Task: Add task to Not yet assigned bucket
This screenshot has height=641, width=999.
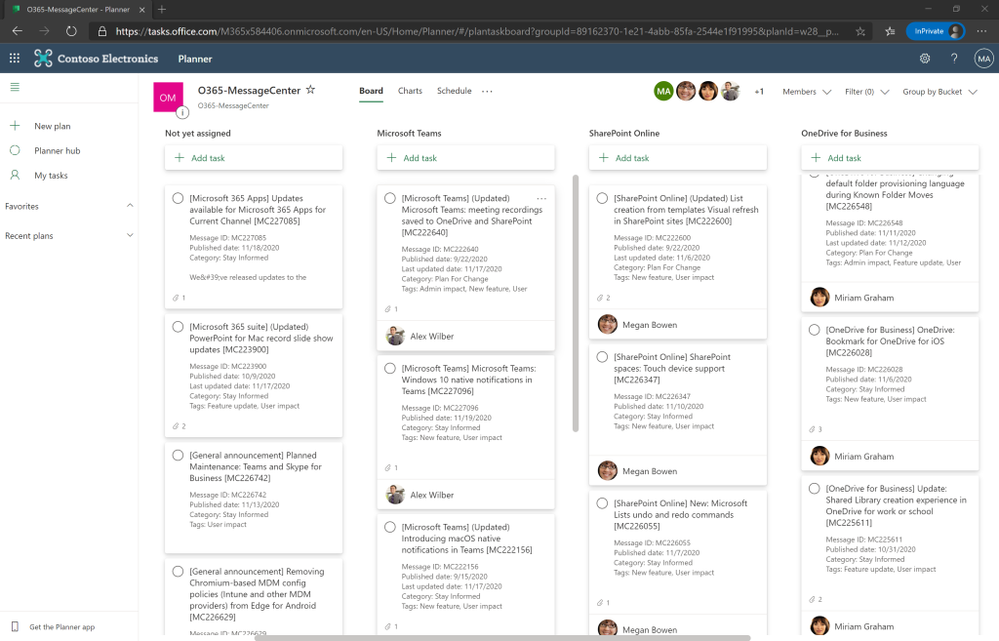Action: (254, 158)
